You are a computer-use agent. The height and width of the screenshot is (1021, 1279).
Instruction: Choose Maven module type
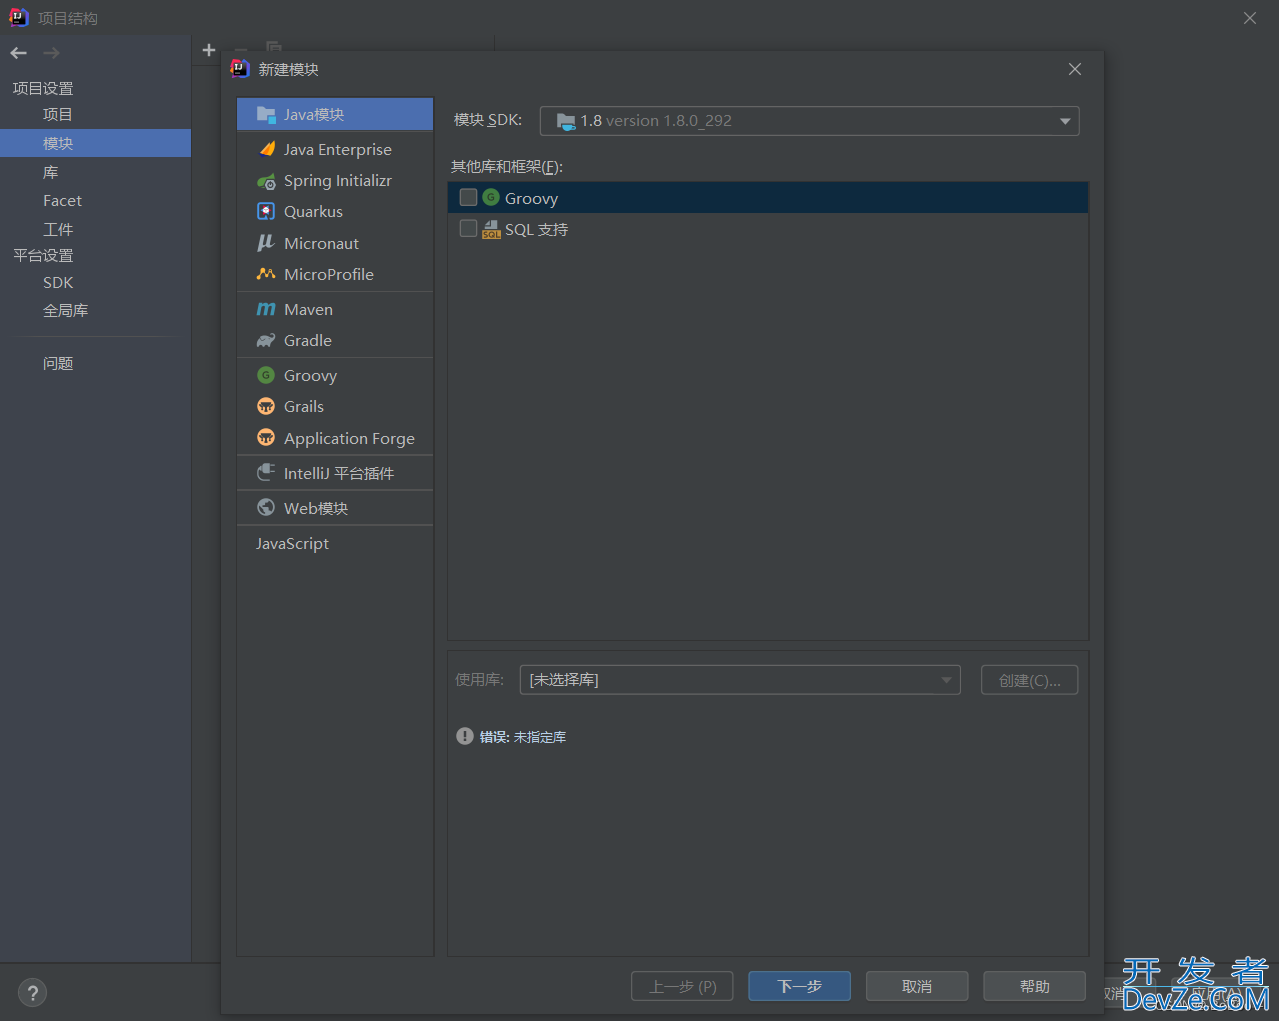[x=335, y=309]
